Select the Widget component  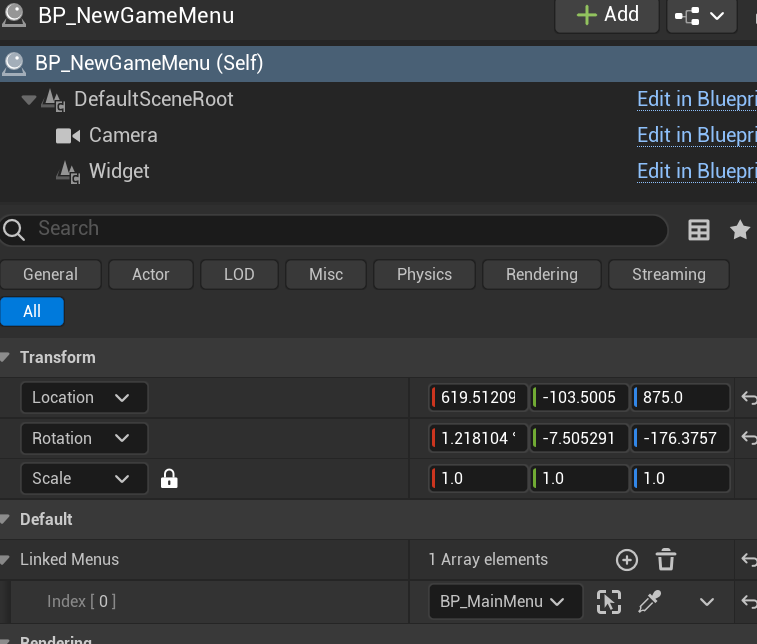pos(119,171)
